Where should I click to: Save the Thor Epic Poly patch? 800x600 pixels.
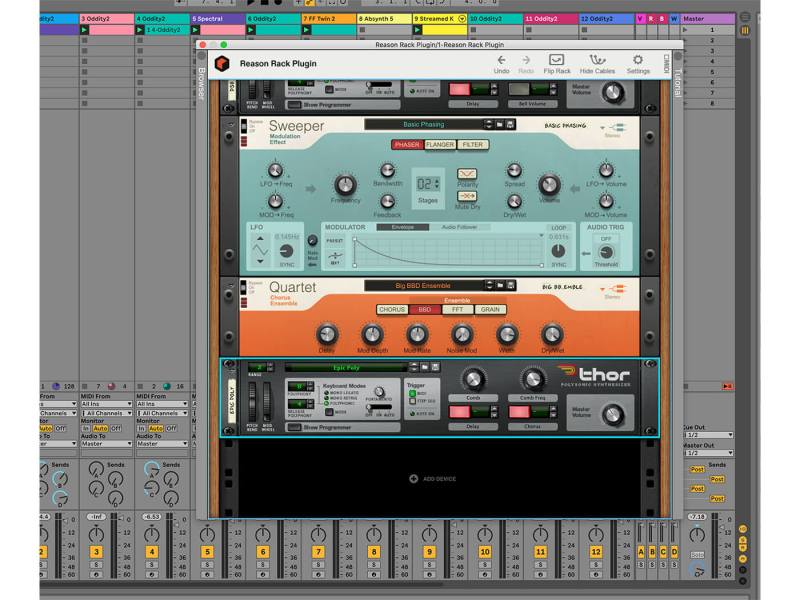click(x=435, y=367)
